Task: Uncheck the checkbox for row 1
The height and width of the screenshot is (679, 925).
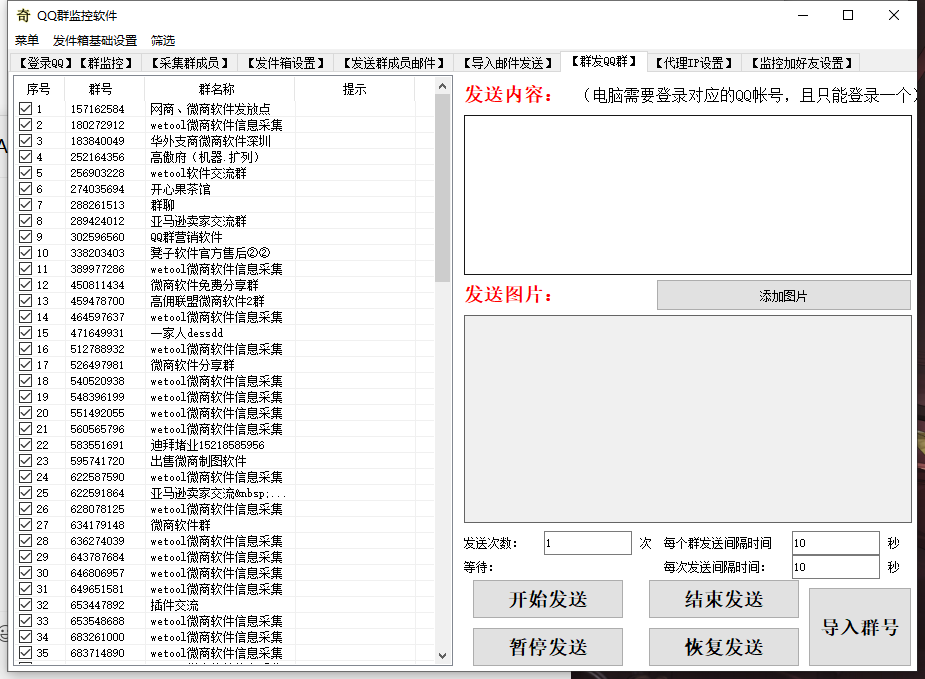Action: pos(26,109)
